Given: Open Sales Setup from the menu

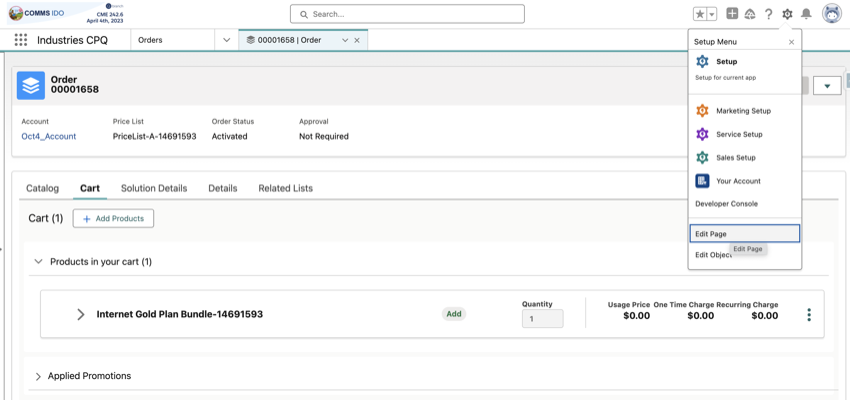Looking at the screenshot, I should 736,157.
